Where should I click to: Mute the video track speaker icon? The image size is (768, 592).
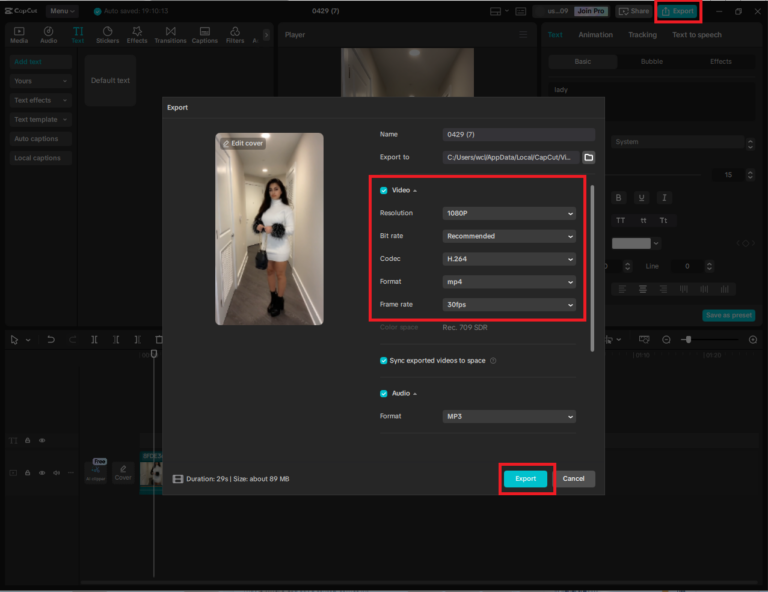(56, 473)
